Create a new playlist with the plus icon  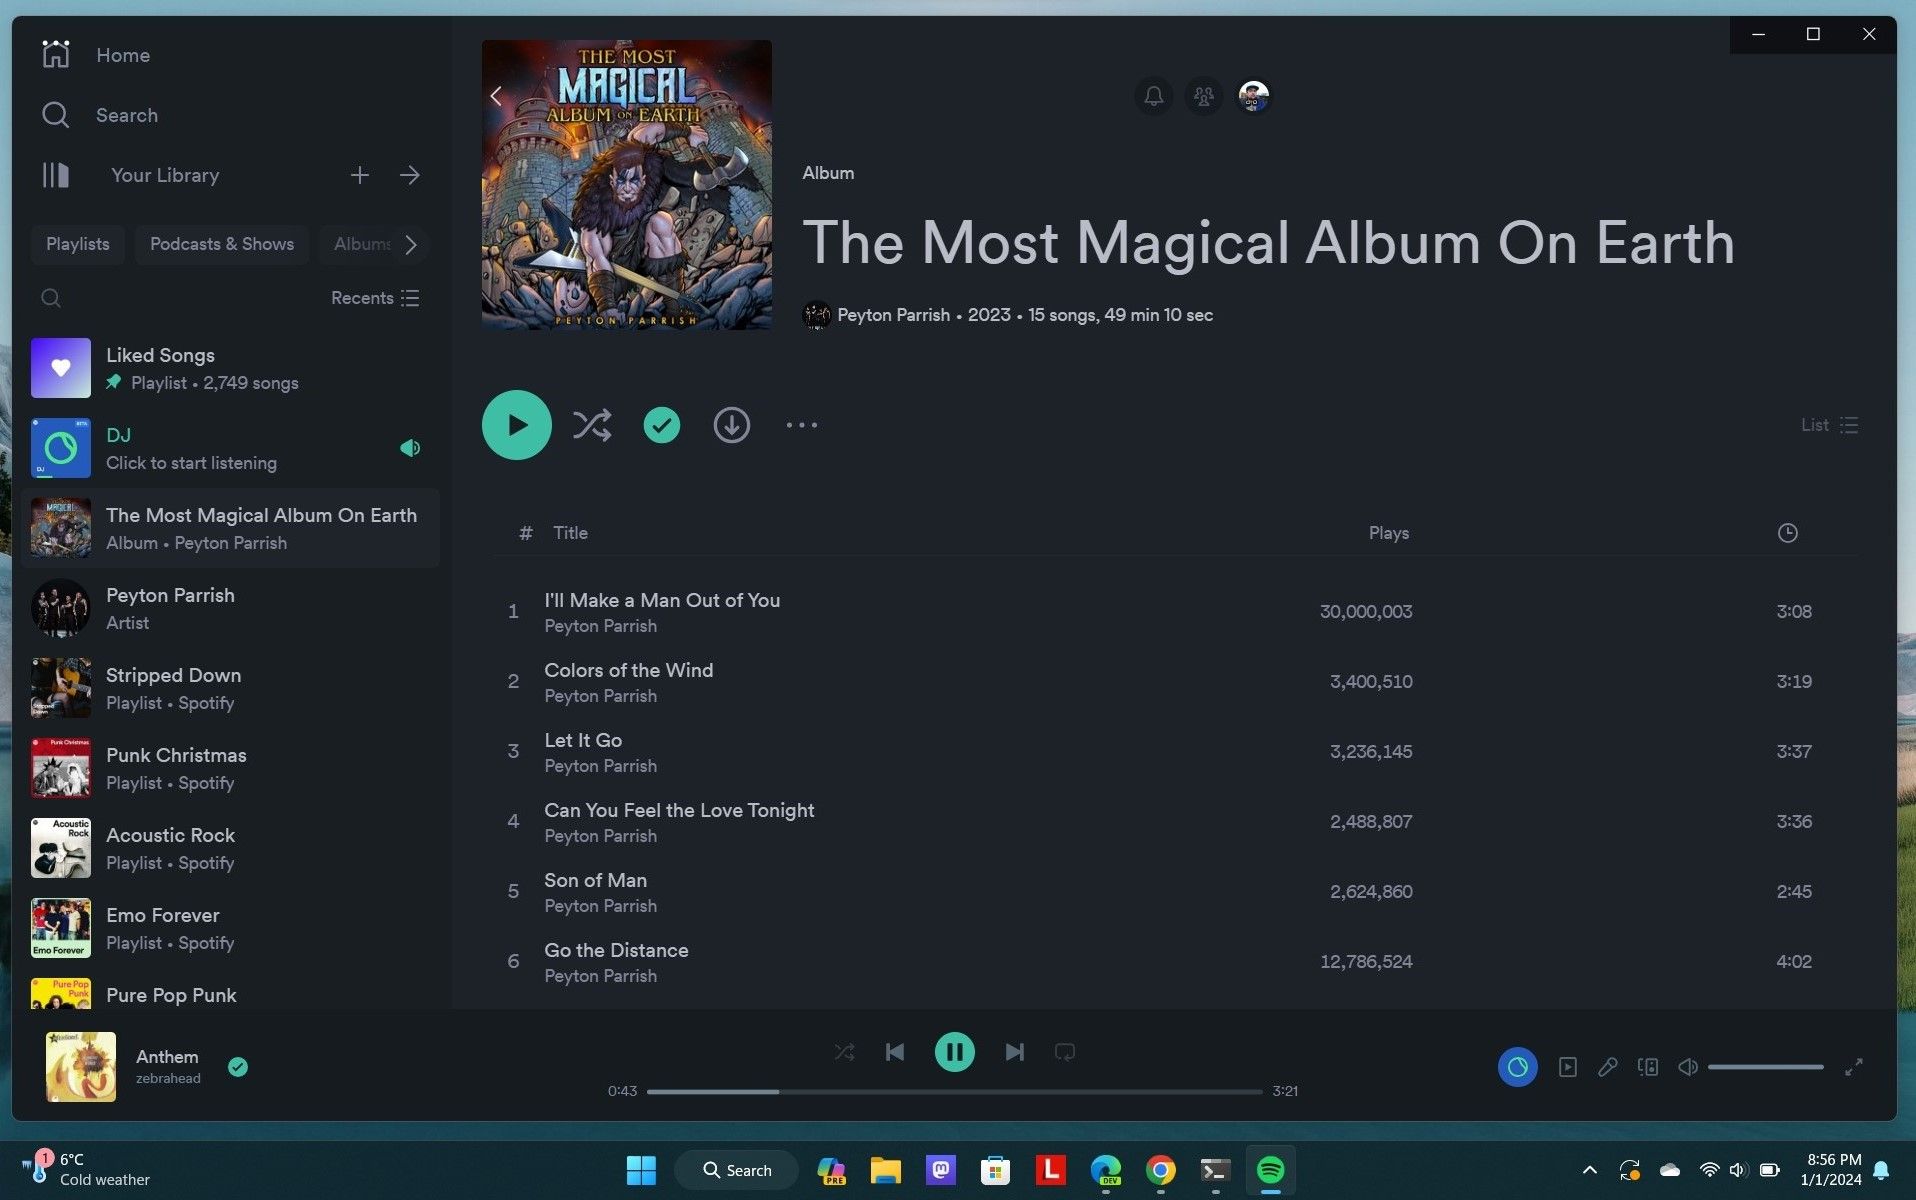pos(360,175)
